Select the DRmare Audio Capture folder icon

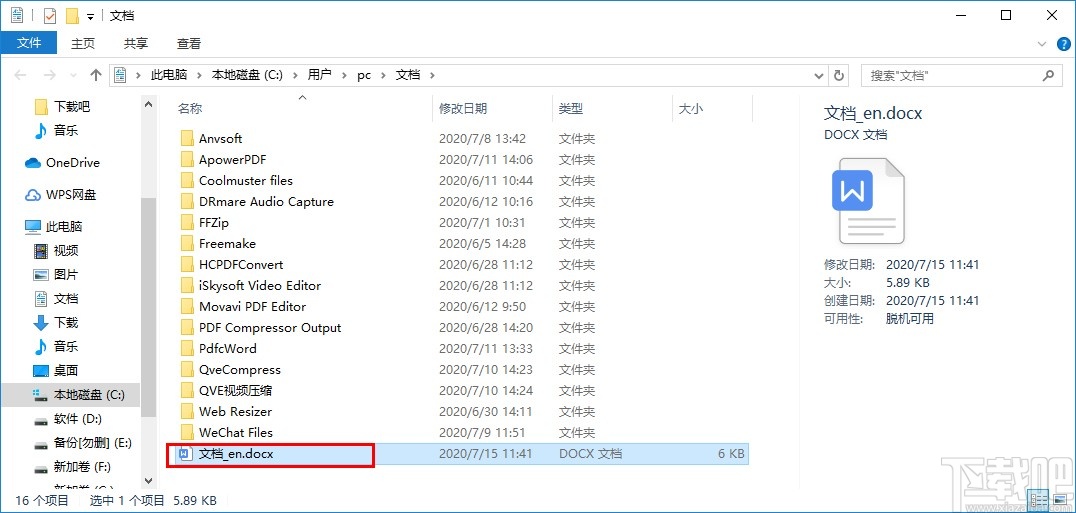187,202
